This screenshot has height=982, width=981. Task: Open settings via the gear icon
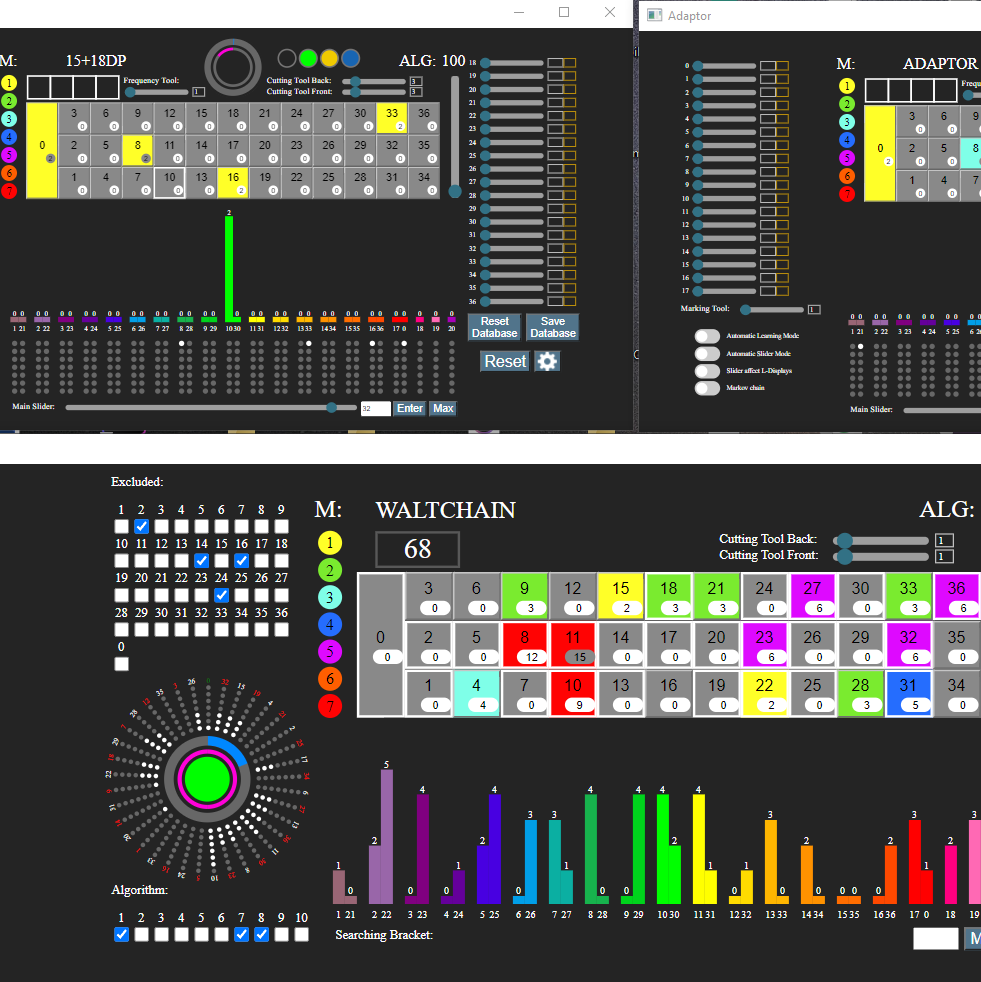(547, 361)
